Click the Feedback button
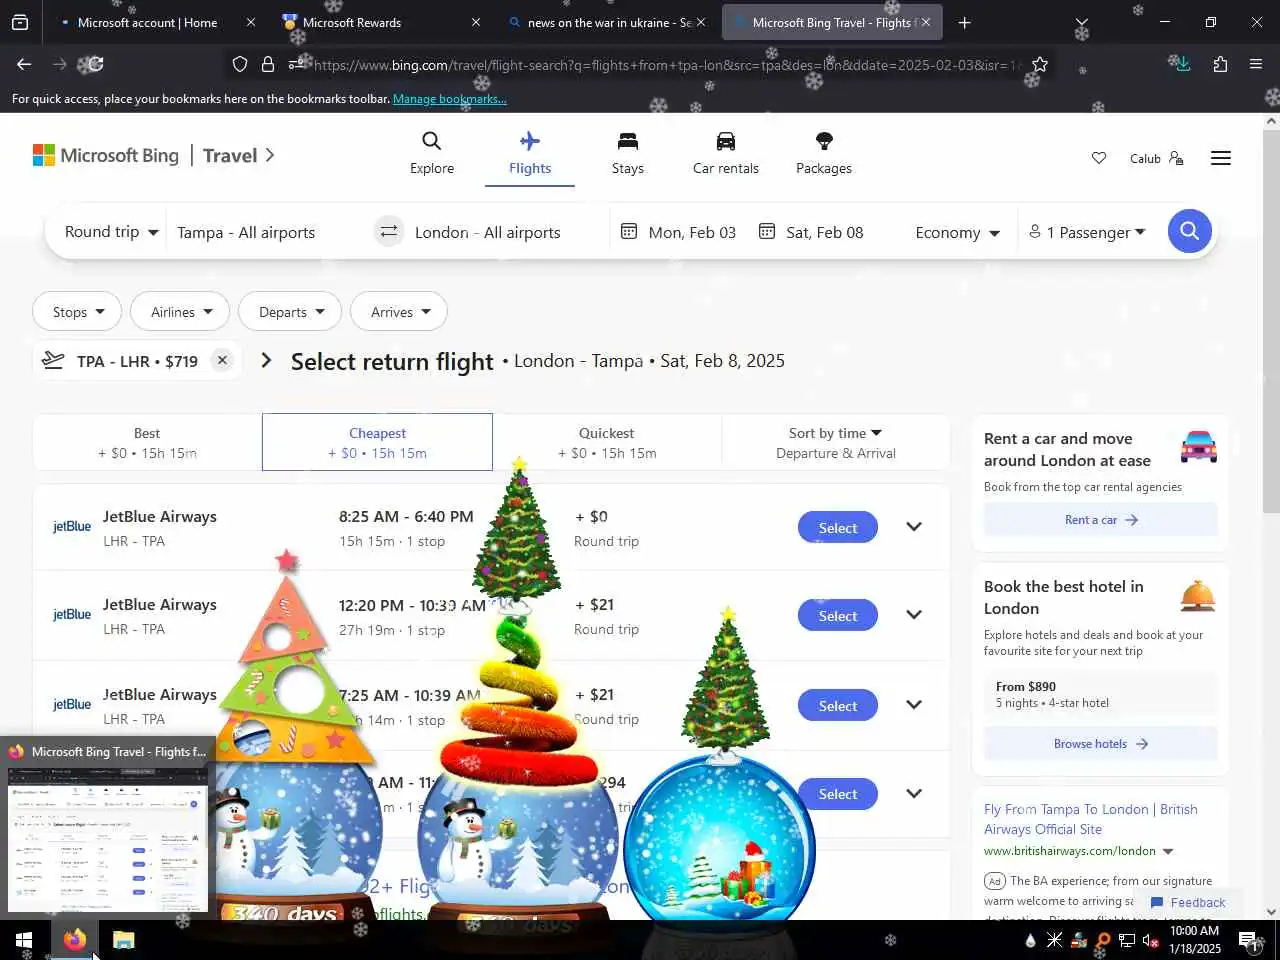 [1188, 902]
